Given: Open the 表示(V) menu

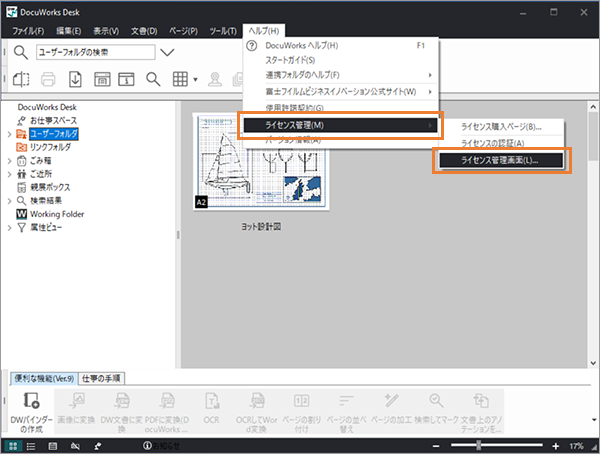Looking at the screenshot, I should (x=106, y=31).
